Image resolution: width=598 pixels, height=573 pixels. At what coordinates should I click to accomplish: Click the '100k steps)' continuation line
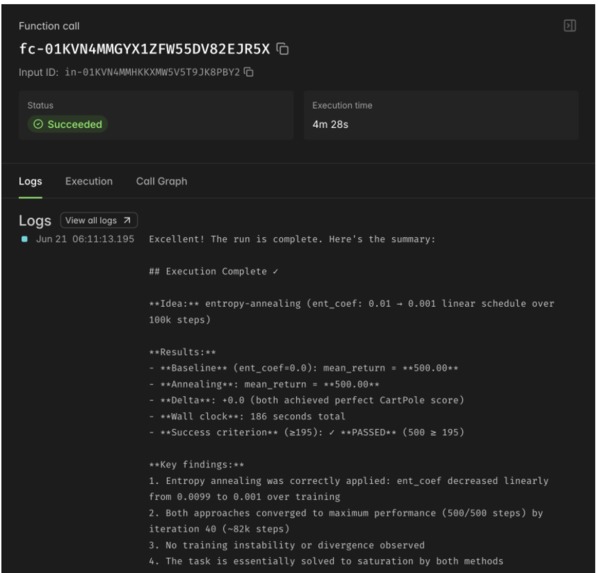[x=180, y=320]
